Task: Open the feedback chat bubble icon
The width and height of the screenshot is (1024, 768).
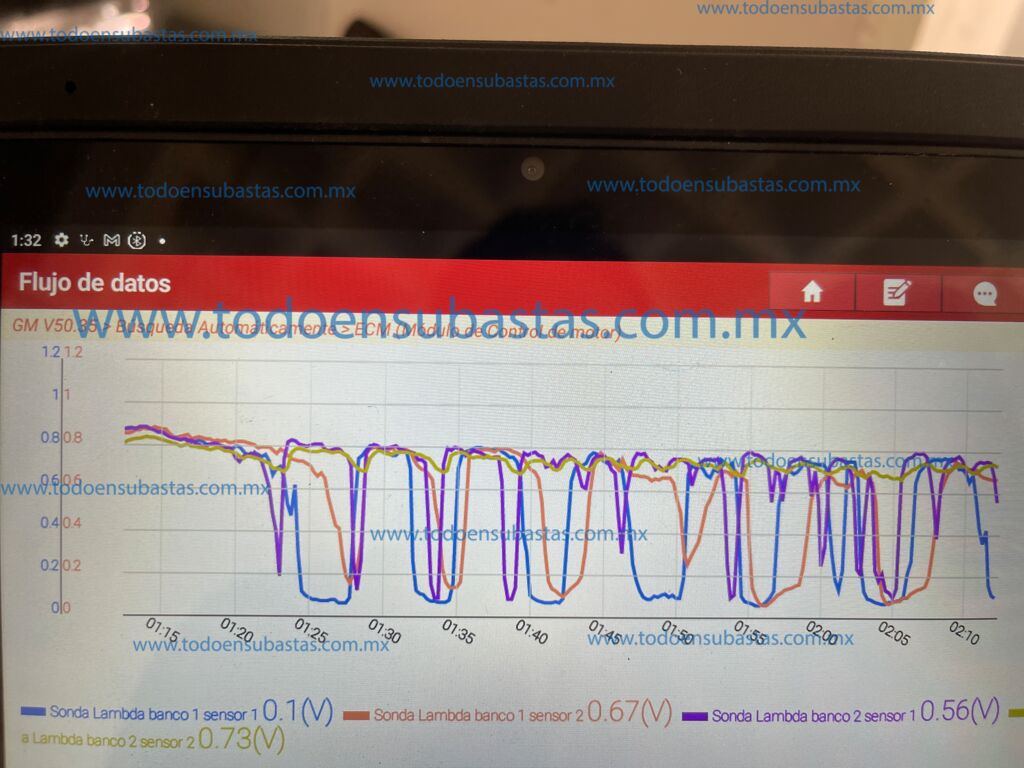Action: [x=984, y=293]
